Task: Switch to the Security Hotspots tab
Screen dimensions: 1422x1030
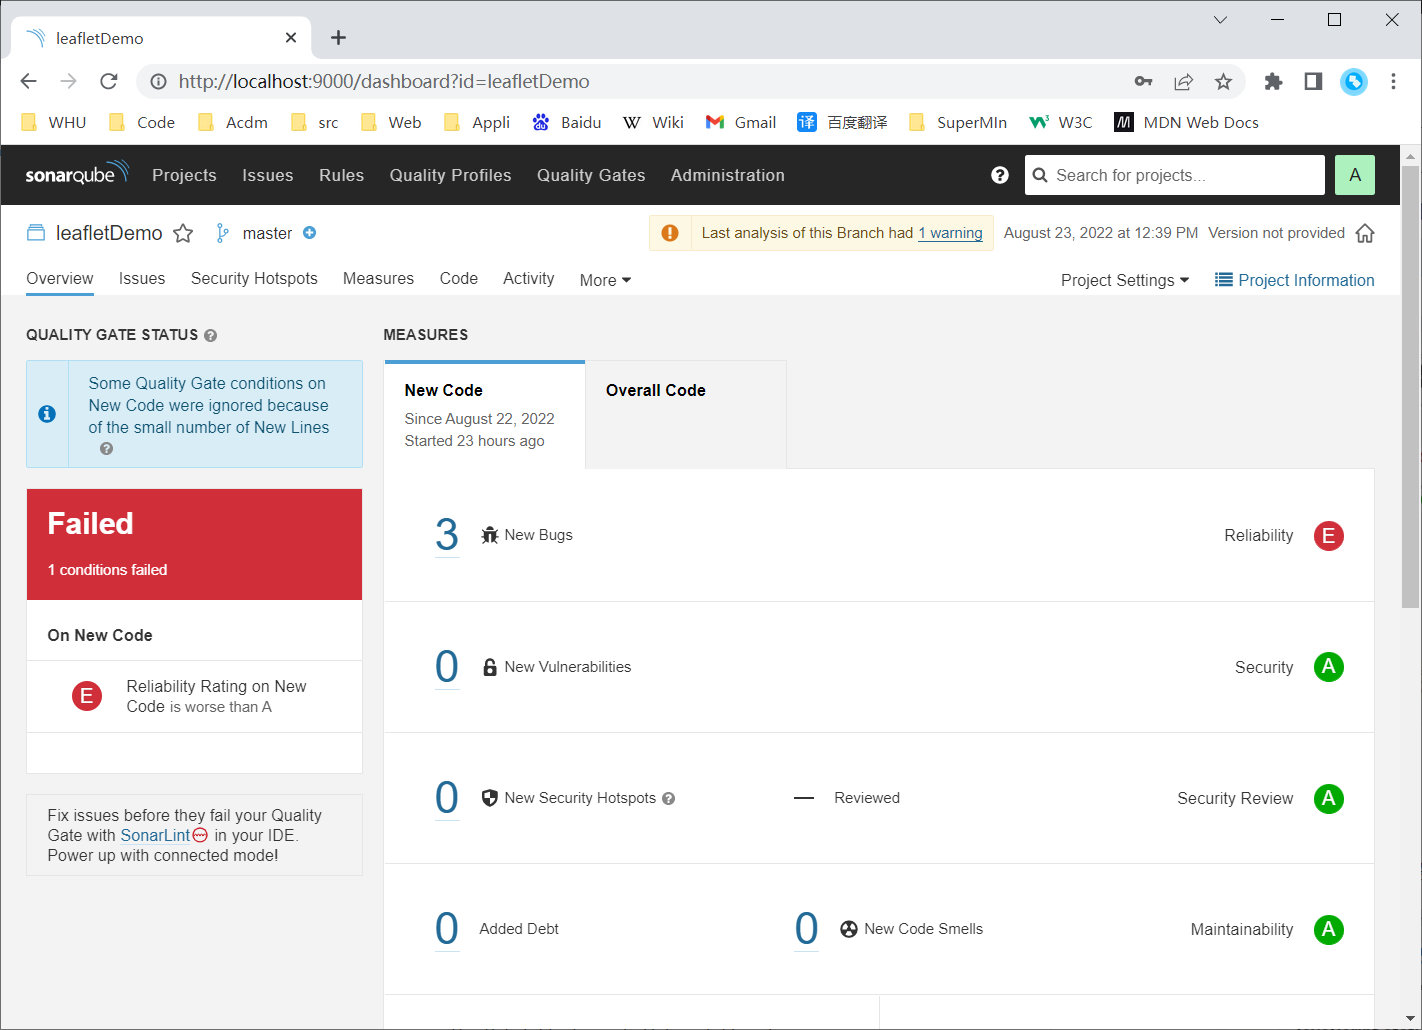Action: [x=254, y=279]
